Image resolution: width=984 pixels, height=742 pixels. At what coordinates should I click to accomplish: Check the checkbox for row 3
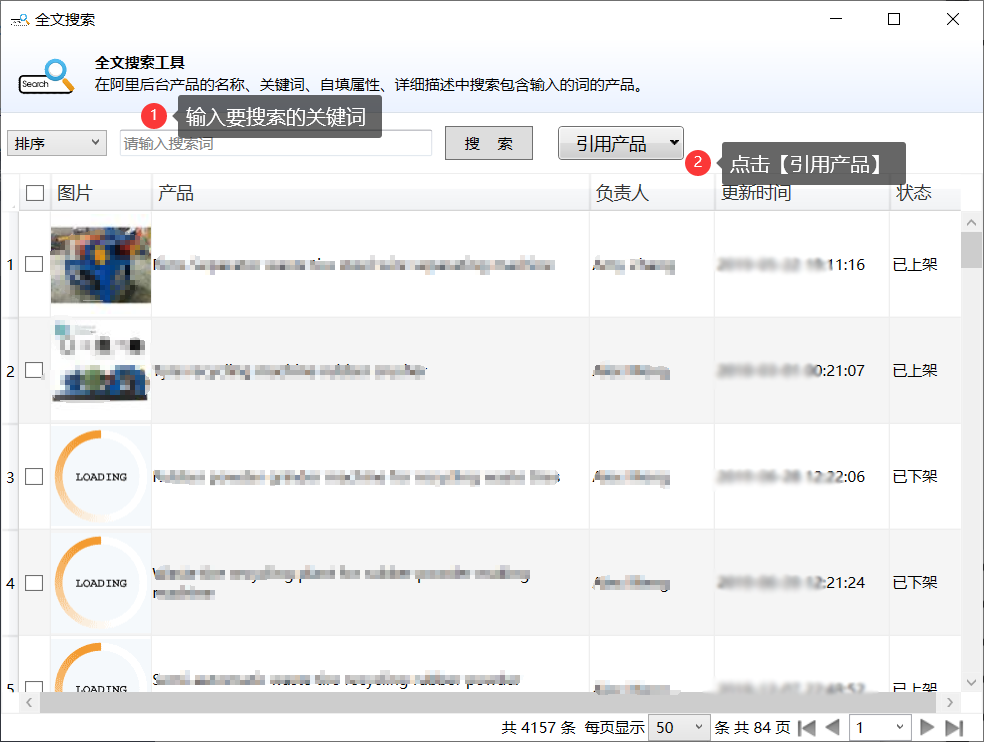click(34, 477)
